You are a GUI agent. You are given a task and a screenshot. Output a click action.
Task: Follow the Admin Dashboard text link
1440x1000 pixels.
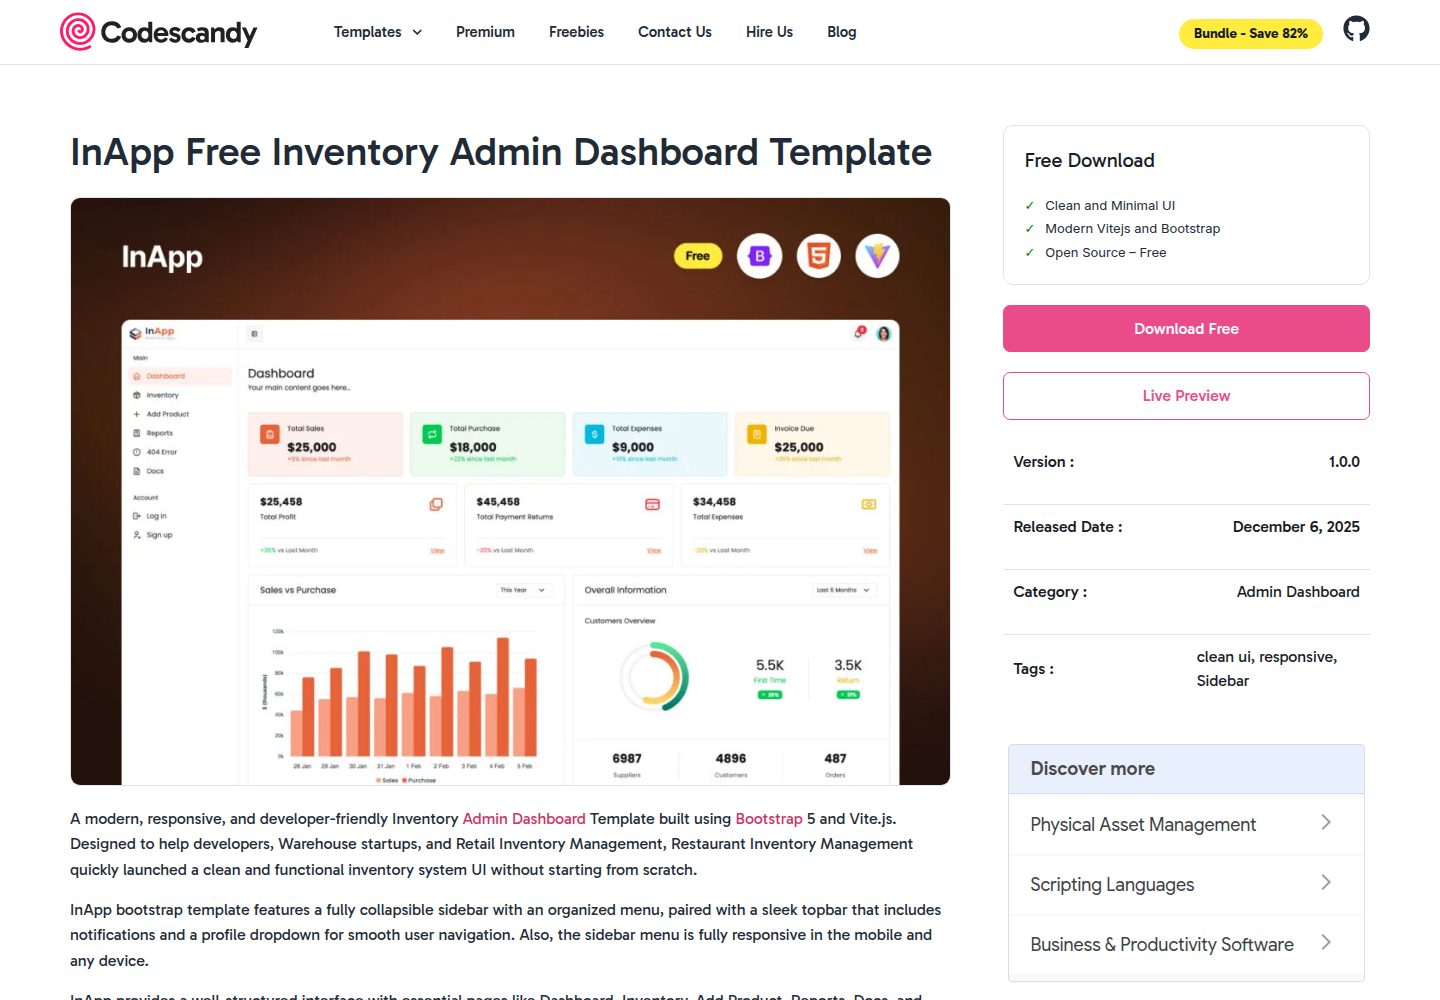[x=524, y=819]
